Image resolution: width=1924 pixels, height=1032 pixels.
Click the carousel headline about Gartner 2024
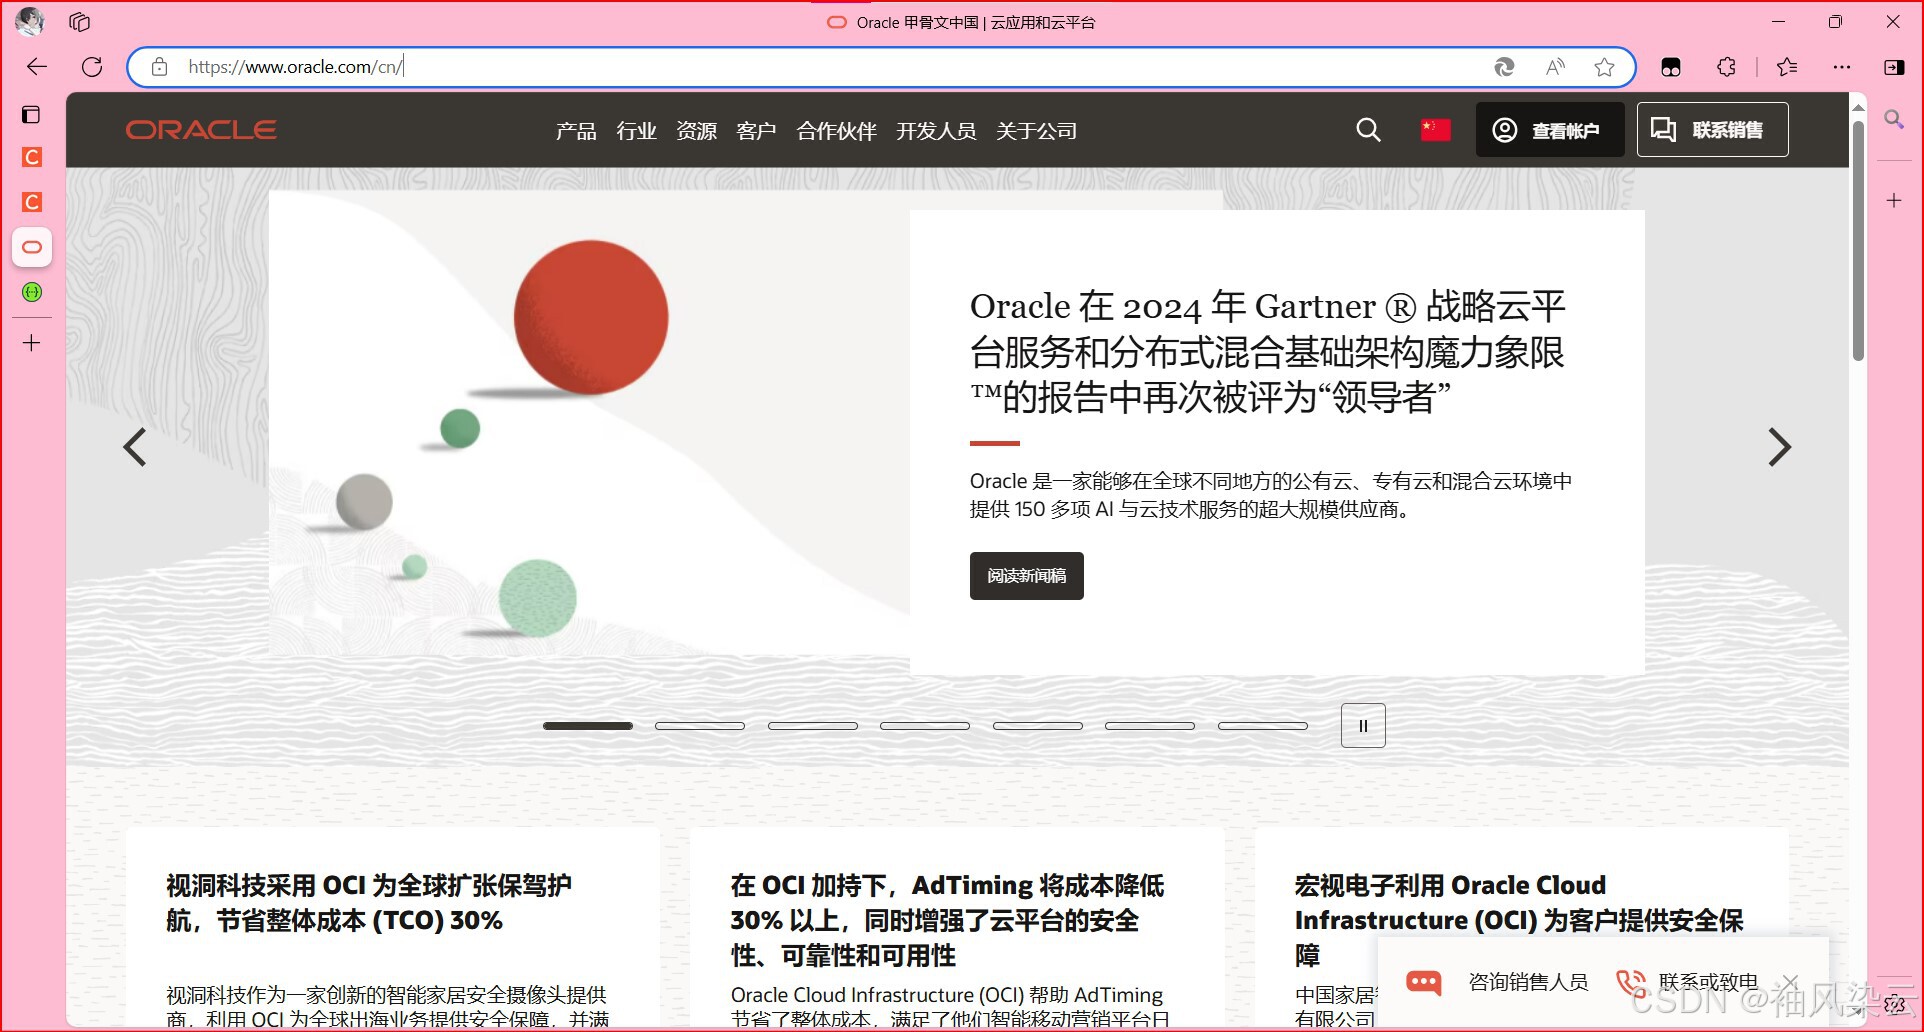1268,352
